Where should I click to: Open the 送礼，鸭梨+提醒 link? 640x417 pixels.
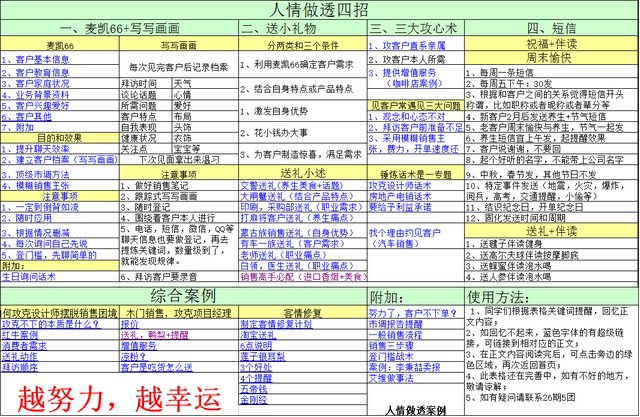click(155, 335)
